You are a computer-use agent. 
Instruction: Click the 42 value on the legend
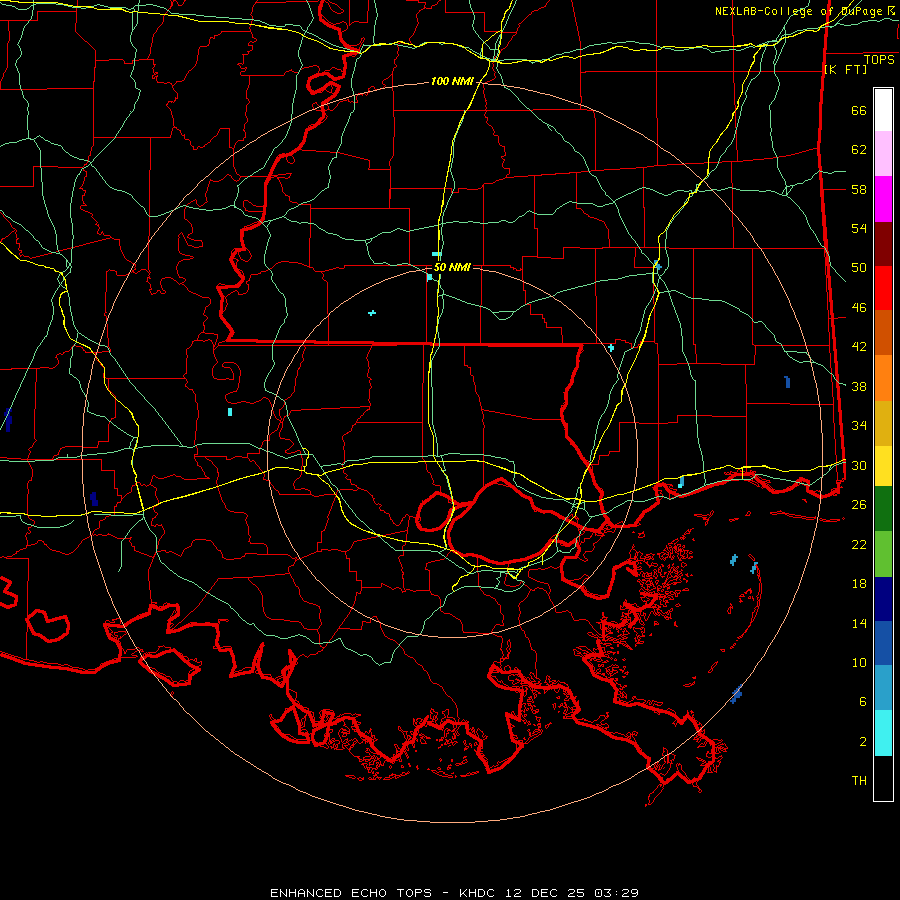tap(859, 347)
